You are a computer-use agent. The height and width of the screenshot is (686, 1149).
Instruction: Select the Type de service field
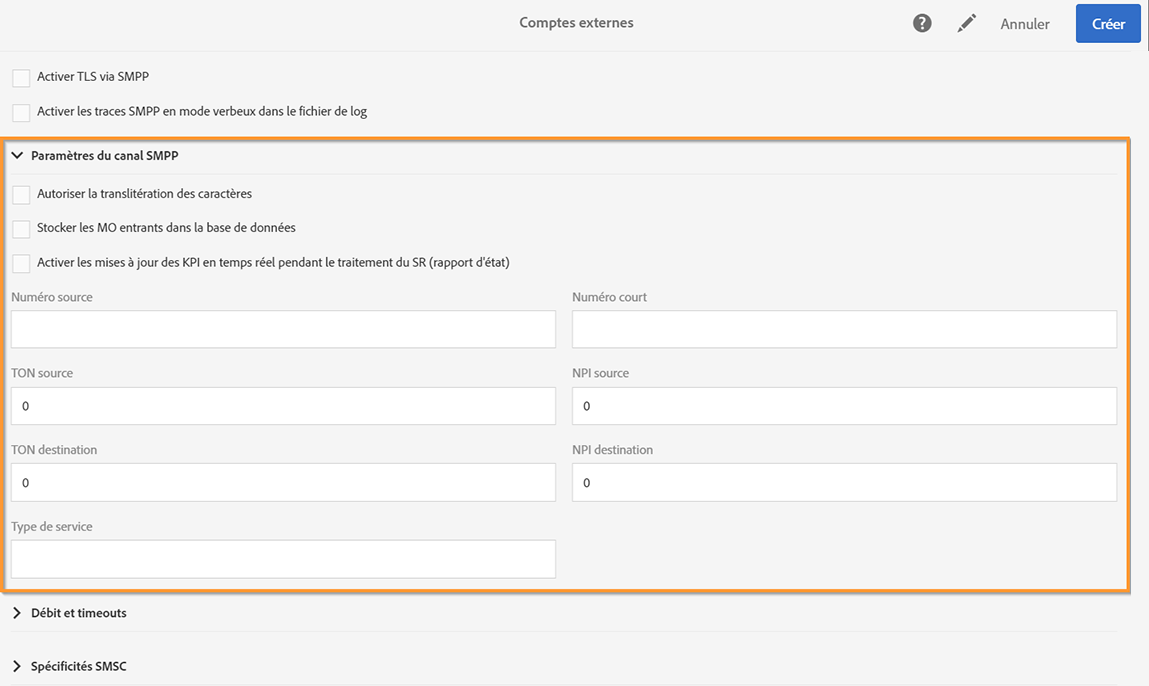[283, 559]
